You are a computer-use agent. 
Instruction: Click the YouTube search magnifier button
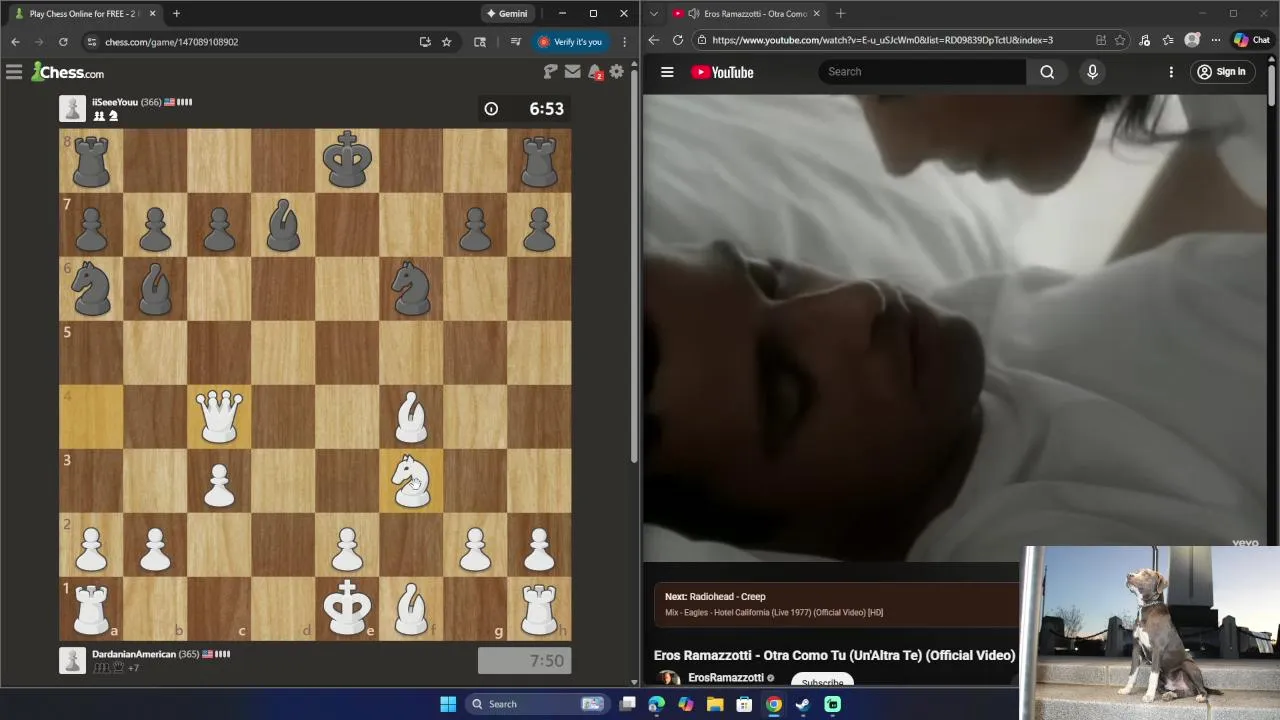(1047, 72)
